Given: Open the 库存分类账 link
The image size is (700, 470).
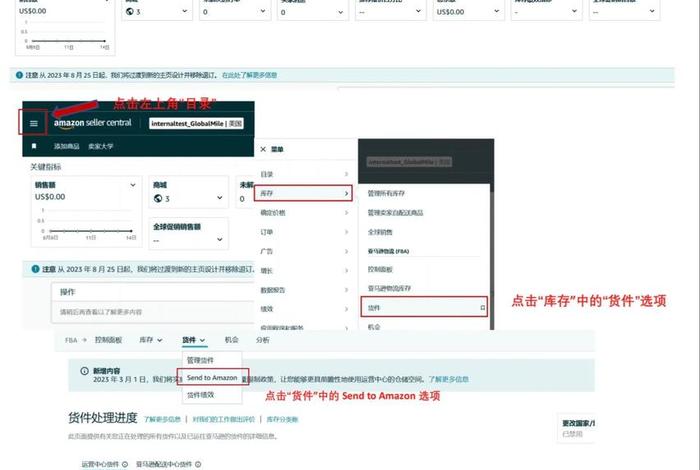Looking at the screenshot, I should 282,419.
